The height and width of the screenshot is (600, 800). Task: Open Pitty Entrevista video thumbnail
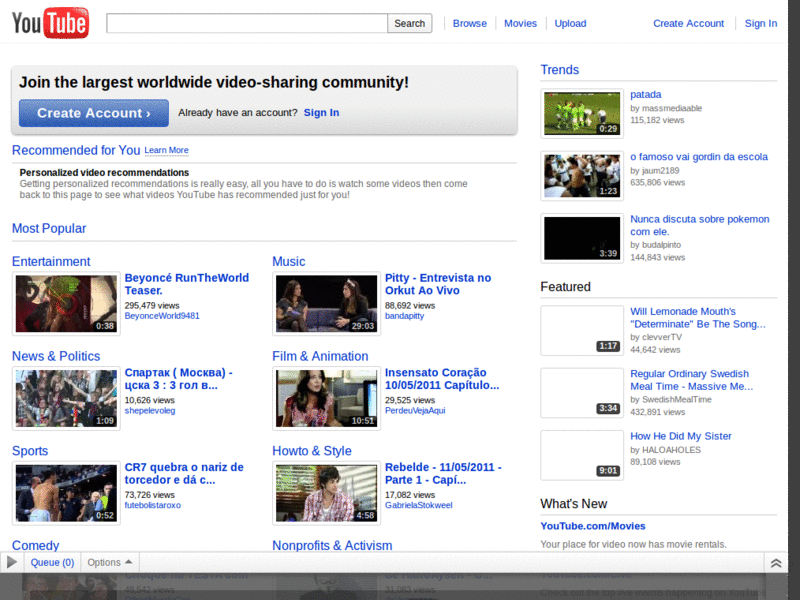tap(327, 304)
